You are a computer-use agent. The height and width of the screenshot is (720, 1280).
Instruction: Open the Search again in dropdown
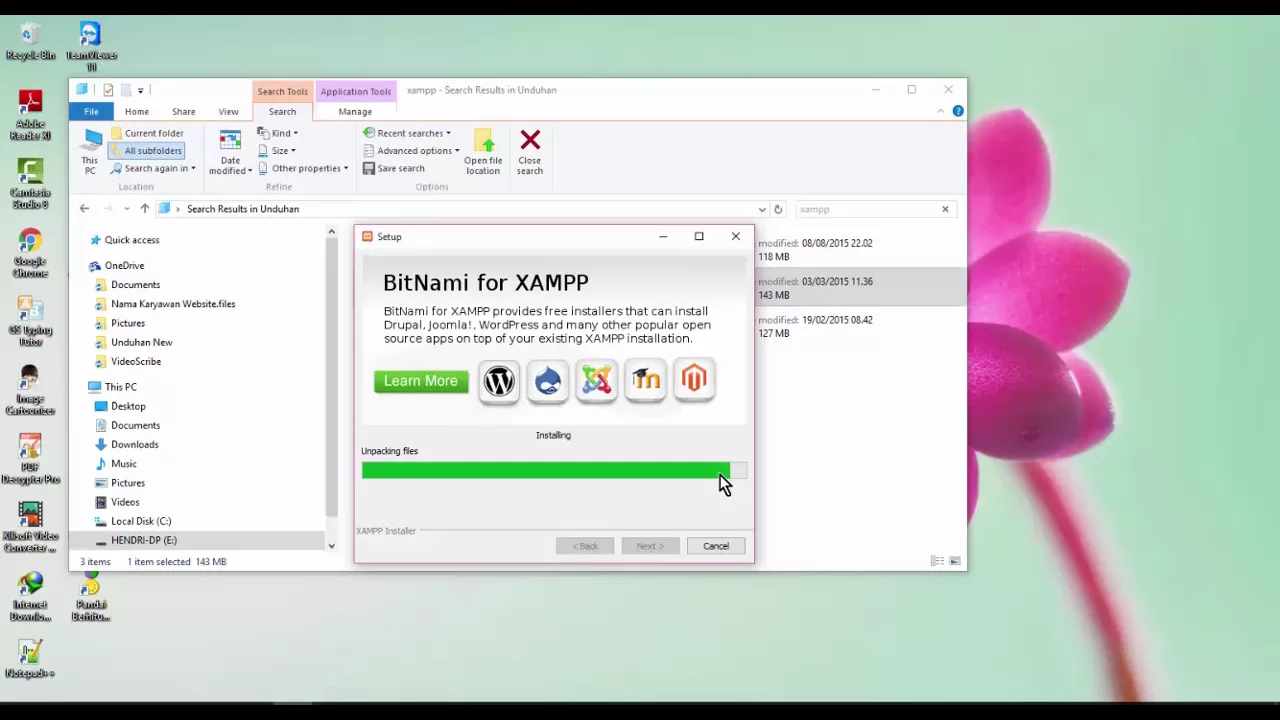(153, 168)
